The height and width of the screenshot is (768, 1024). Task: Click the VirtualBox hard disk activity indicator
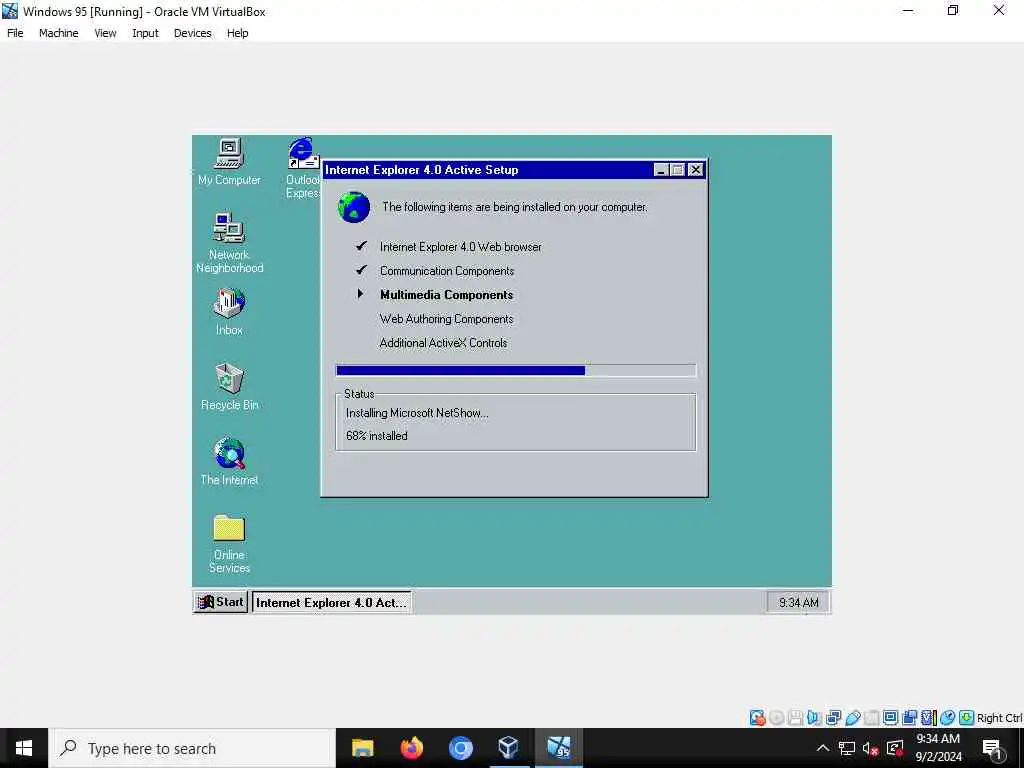click(x=757, y=718)
